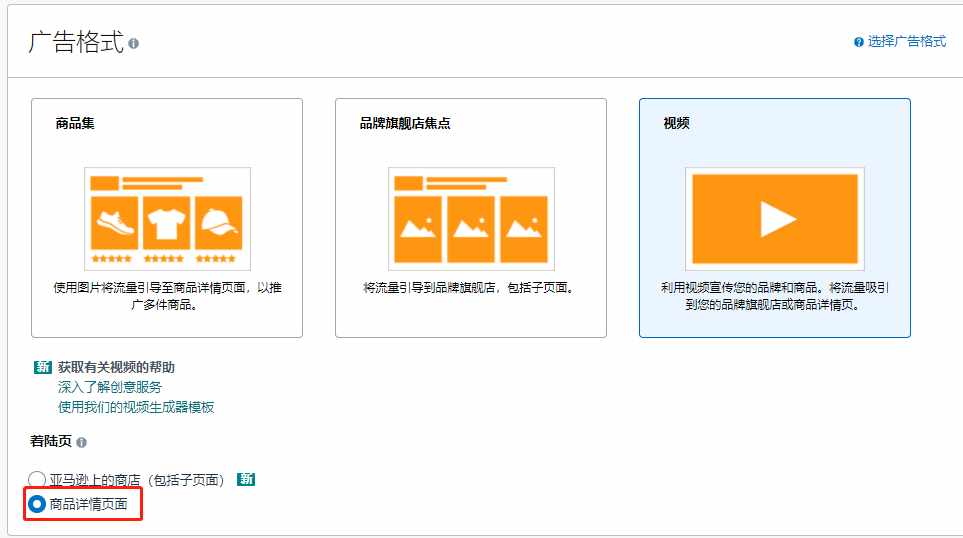Click 获取有关视频的帮助 text
Viewport: 963px width, 538px height.
point(116,367)
